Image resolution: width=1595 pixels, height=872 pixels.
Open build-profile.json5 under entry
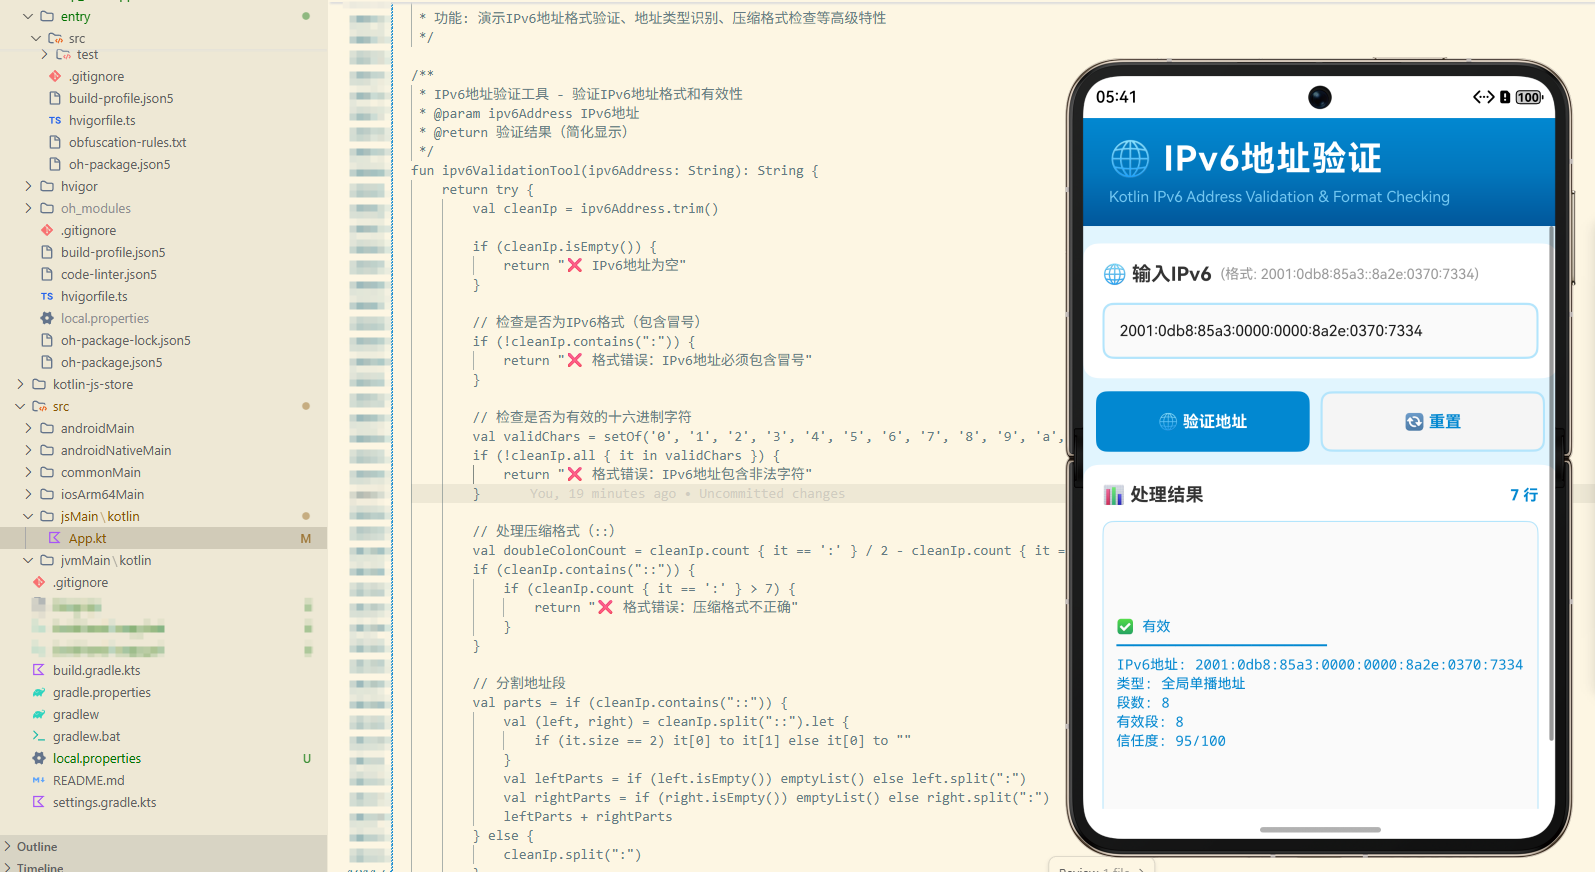121,98
